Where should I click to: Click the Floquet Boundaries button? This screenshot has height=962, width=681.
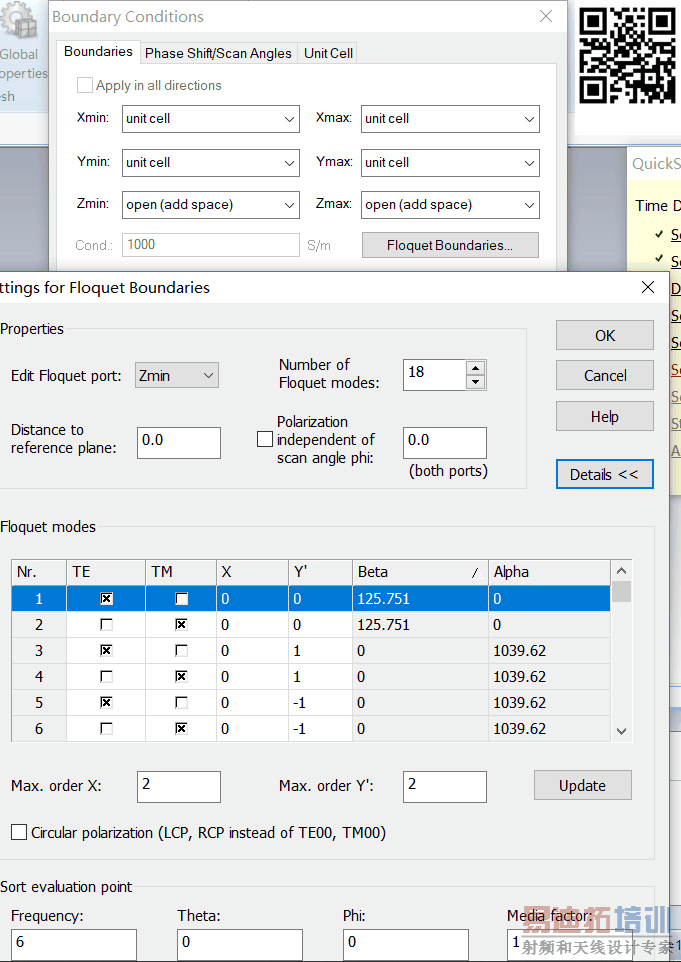(x=450, y=245)
